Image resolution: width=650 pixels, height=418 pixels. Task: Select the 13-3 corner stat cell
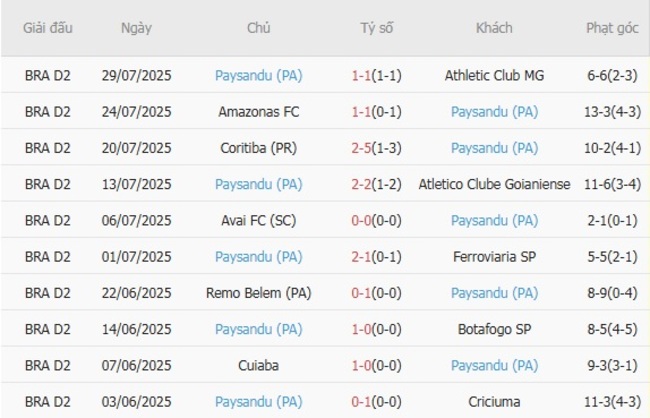click(x=610, y=111)
